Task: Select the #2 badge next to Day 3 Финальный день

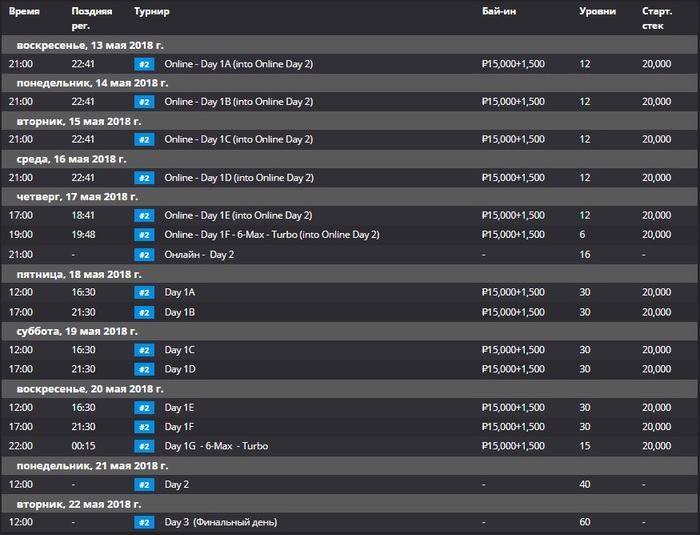Action: point(144,522)
